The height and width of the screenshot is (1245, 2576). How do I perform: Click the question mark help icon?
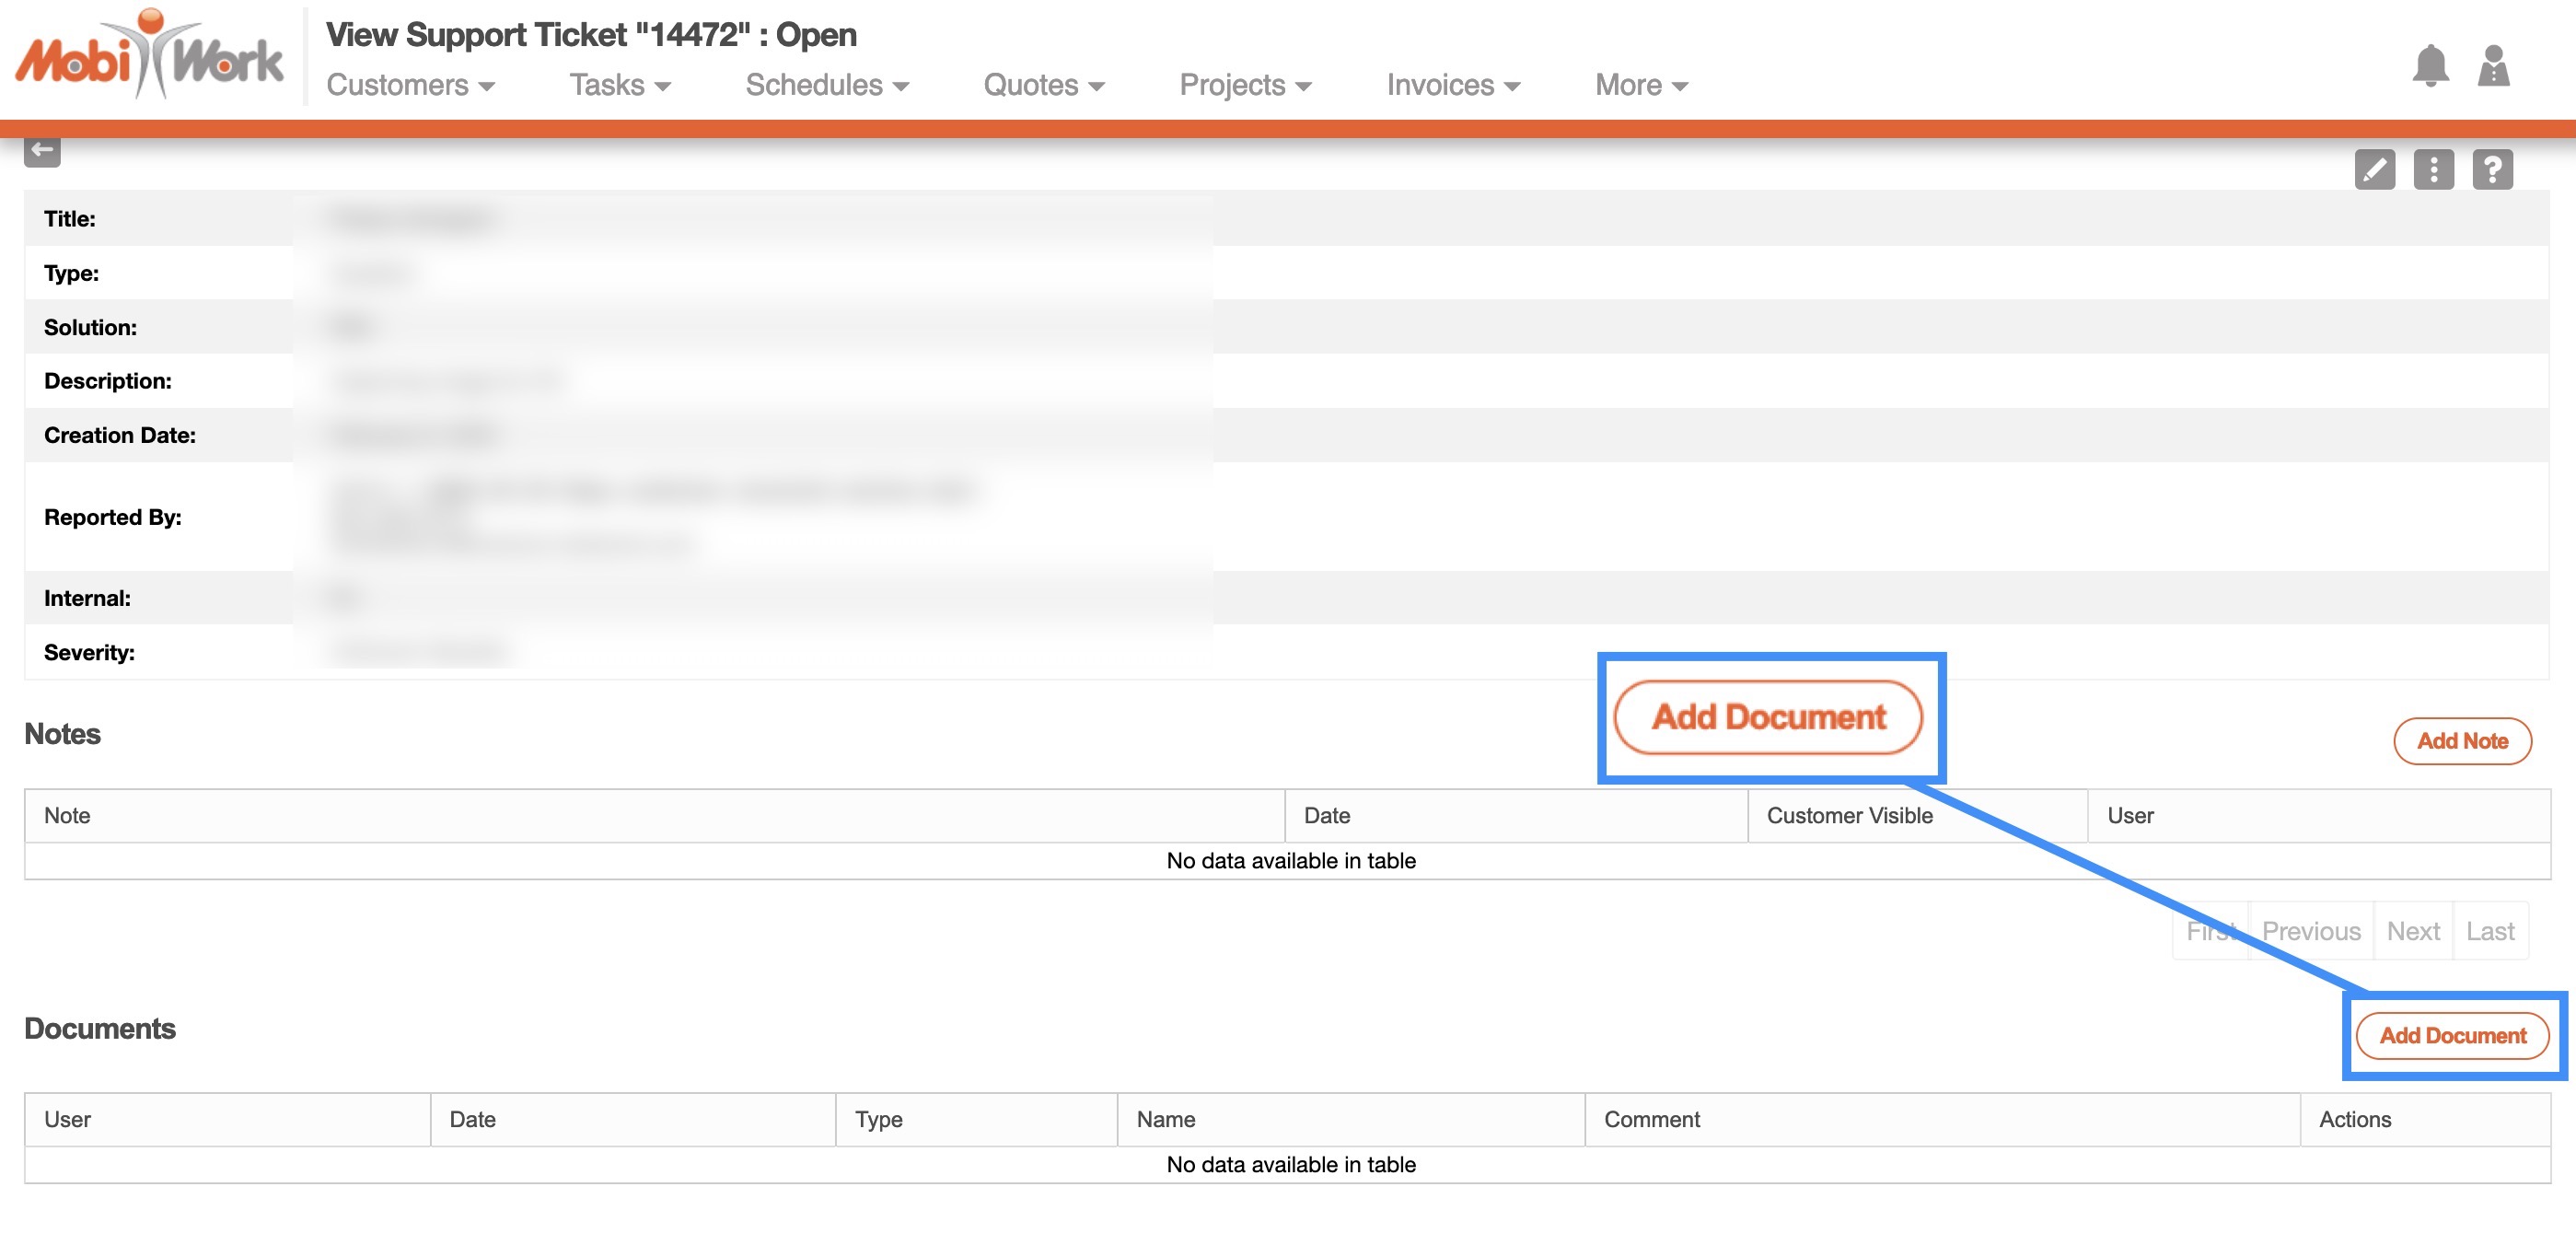(x=2492, y=169)
